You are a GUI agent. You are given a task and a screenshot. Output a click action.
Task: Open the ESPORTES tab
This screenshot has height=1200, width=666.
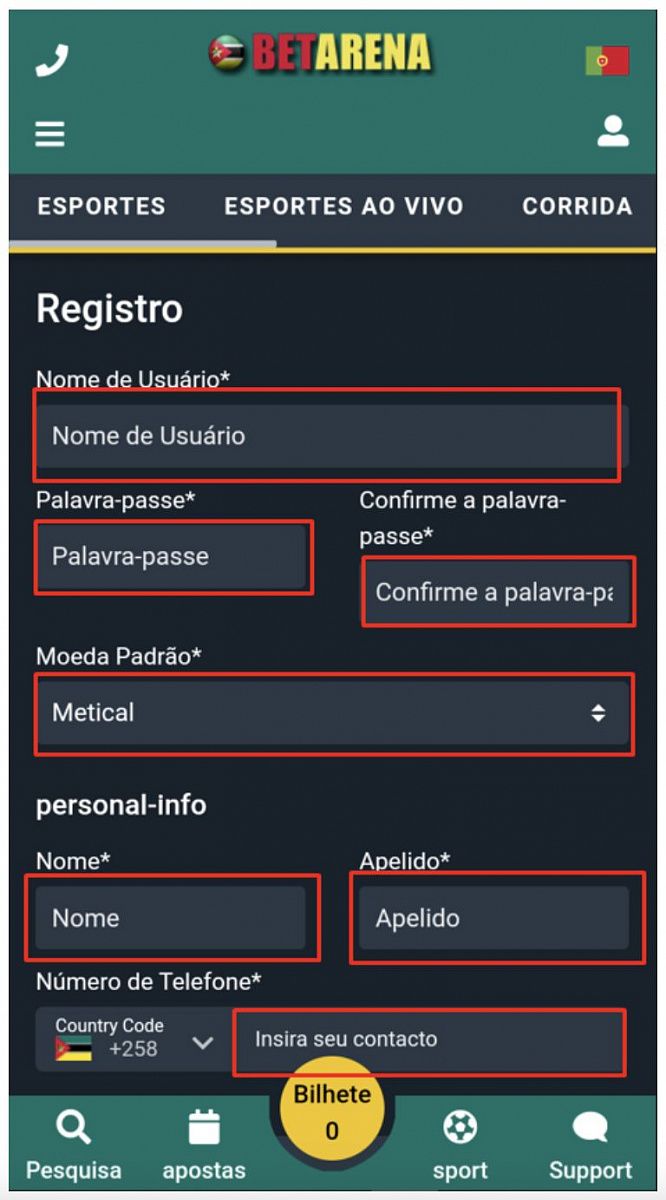coord(101,206)
